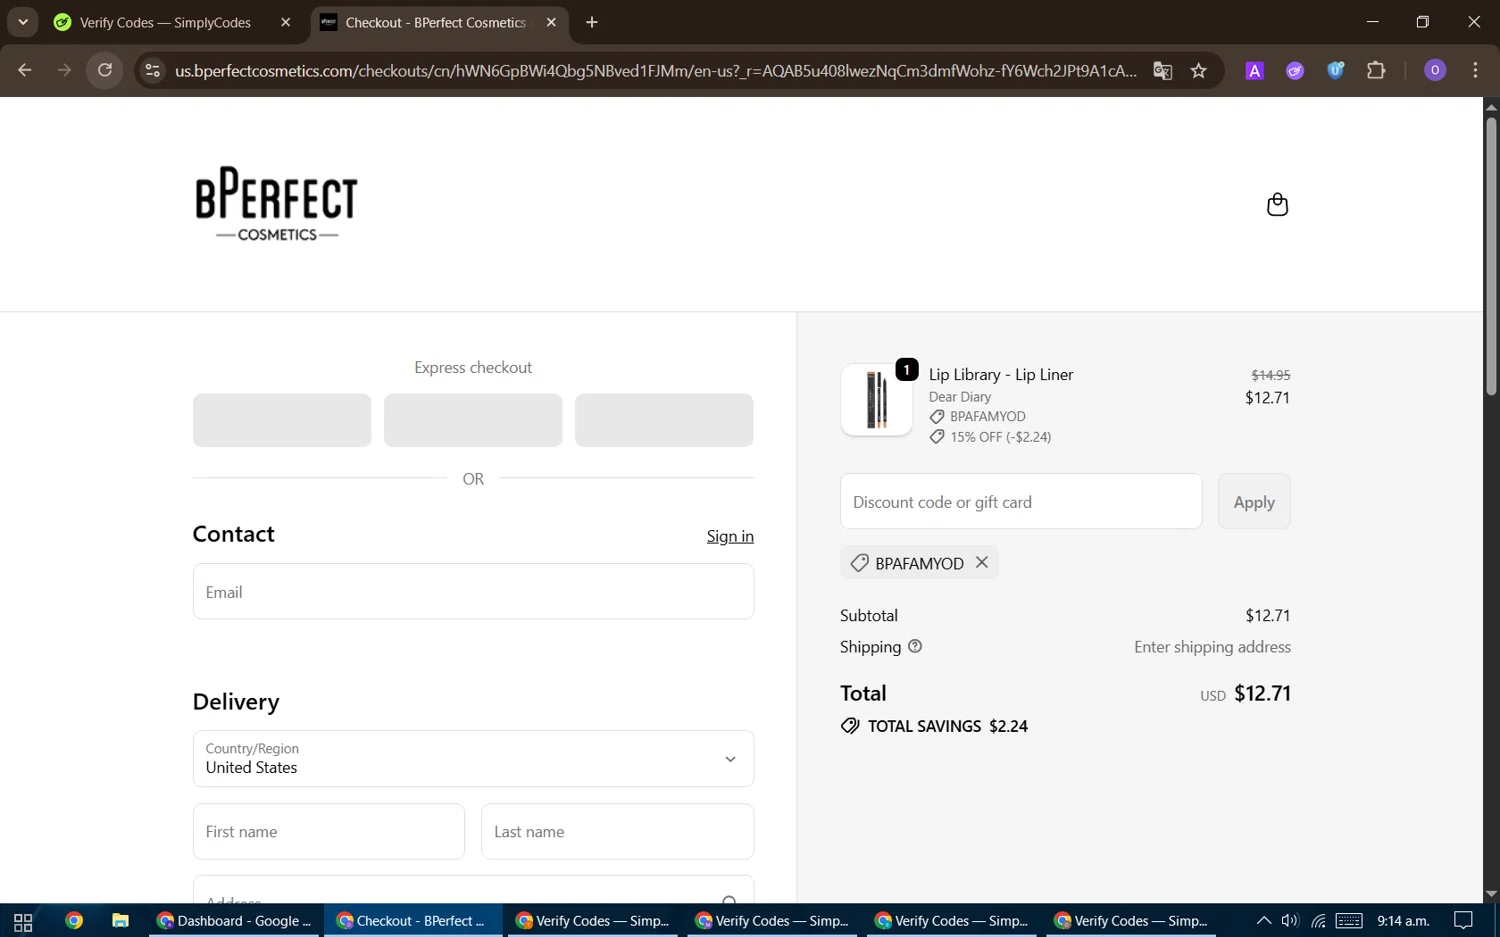
Task: Click the 15% OFF (-$2.24) label
Action: (1000, 437)
